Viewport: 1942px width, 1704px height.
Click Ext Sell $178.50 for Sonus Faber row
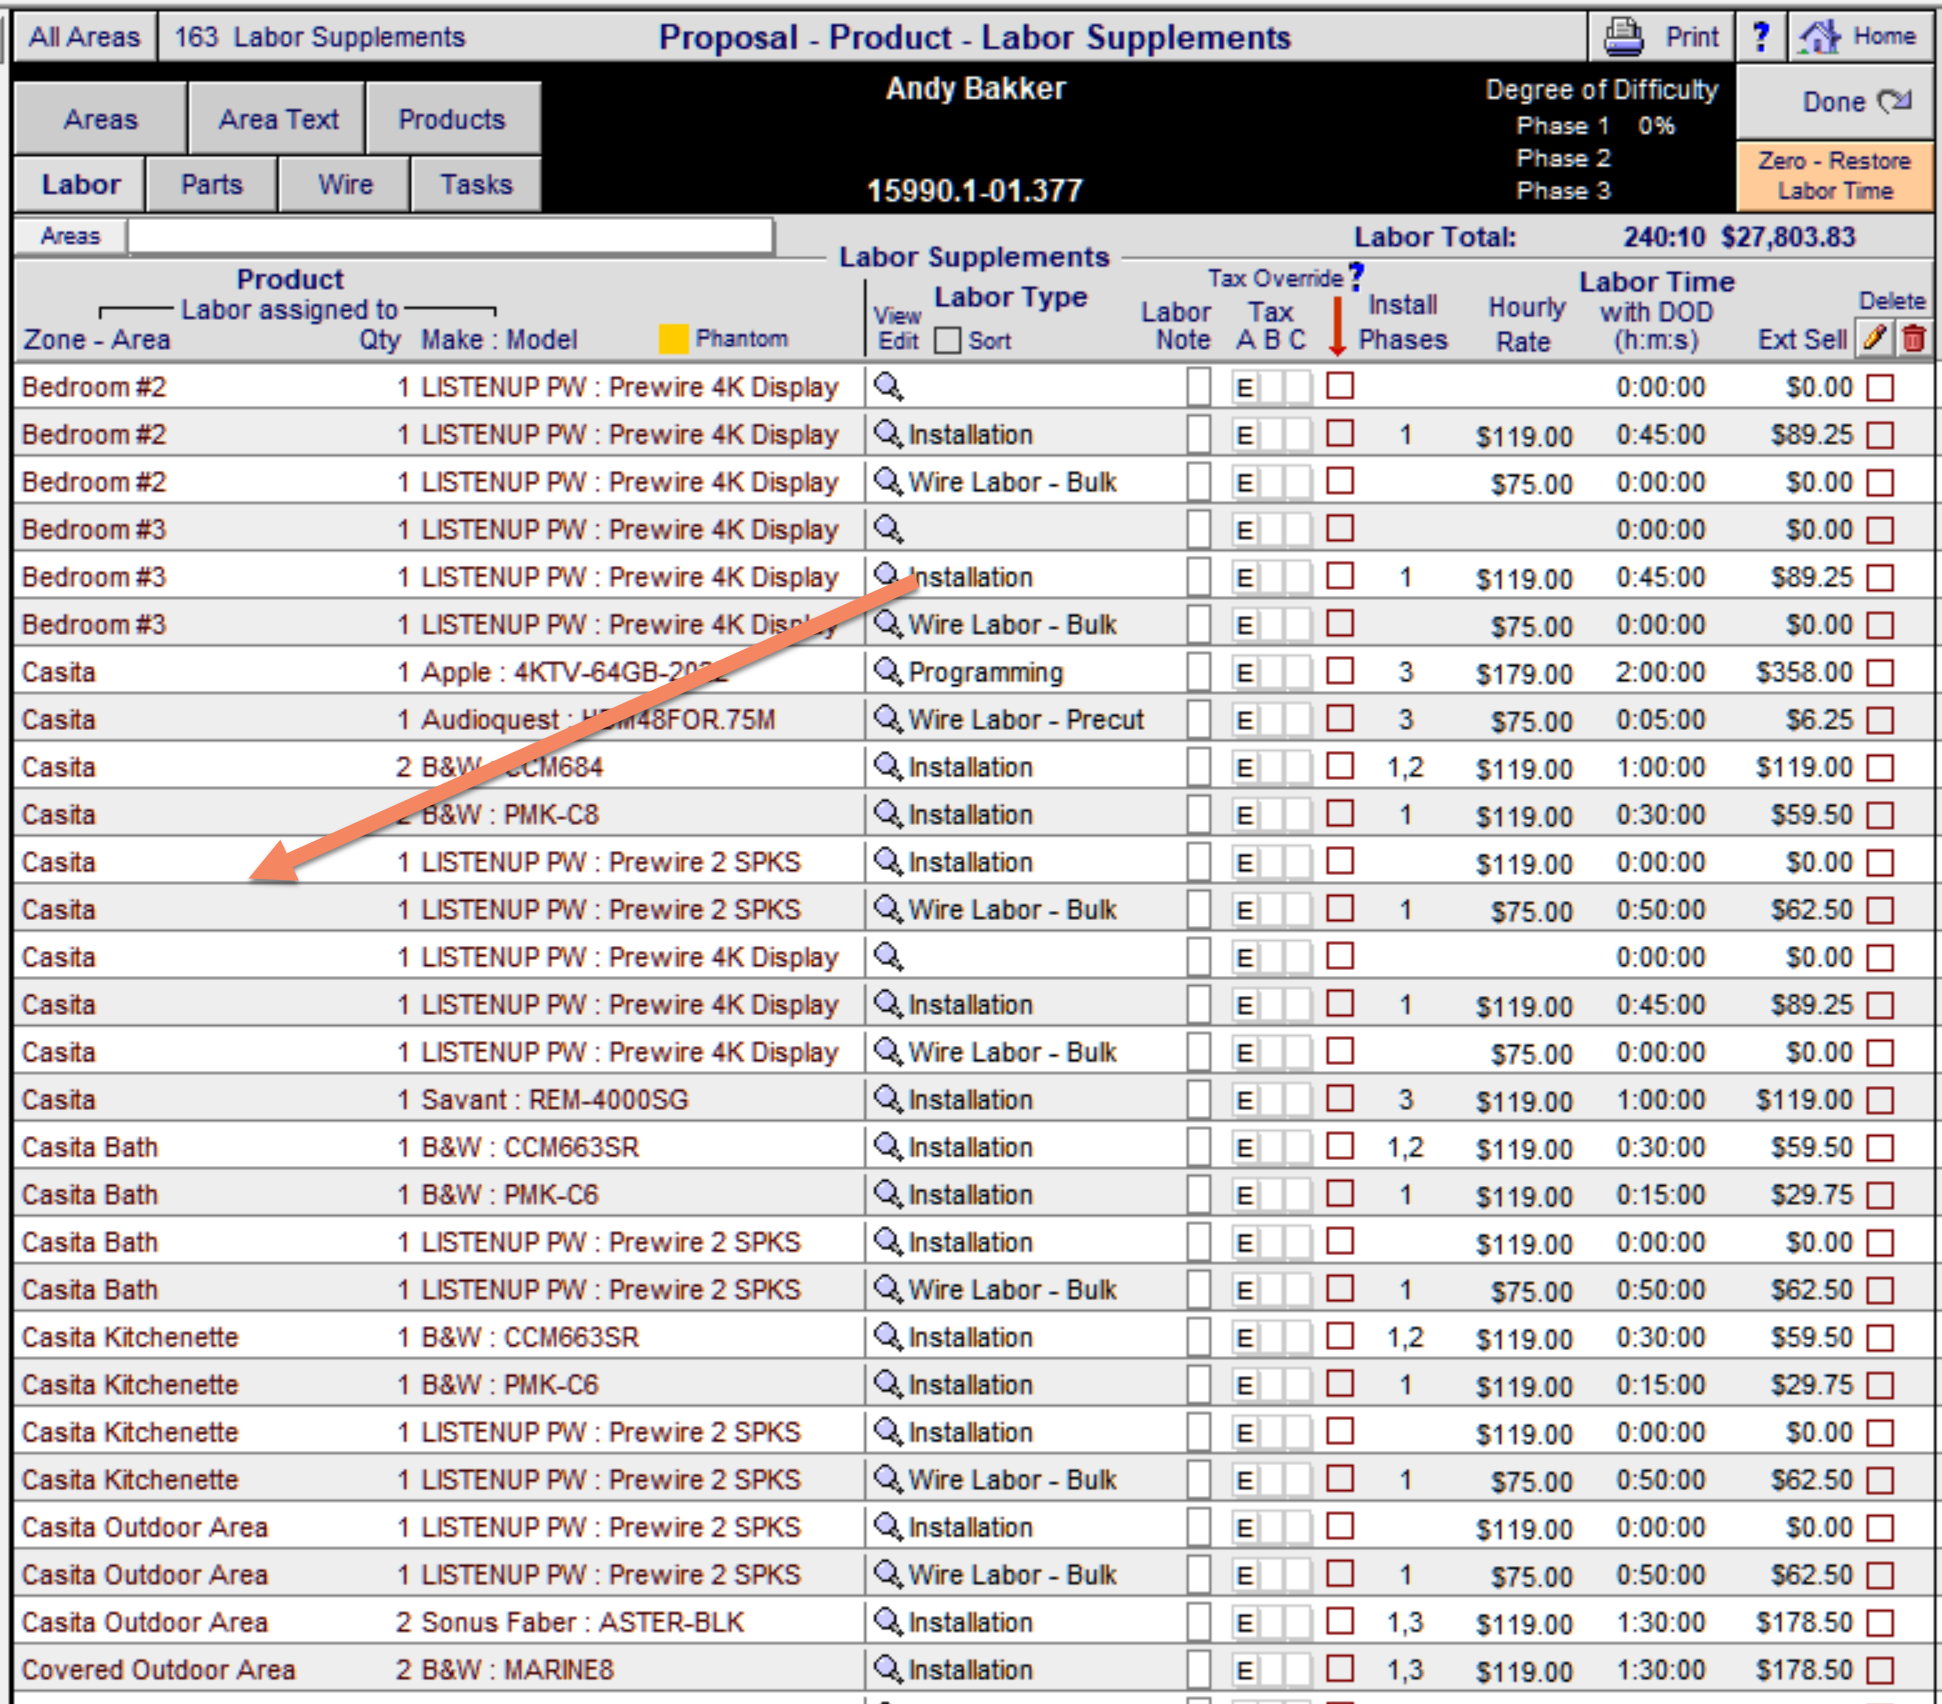1804,1622
